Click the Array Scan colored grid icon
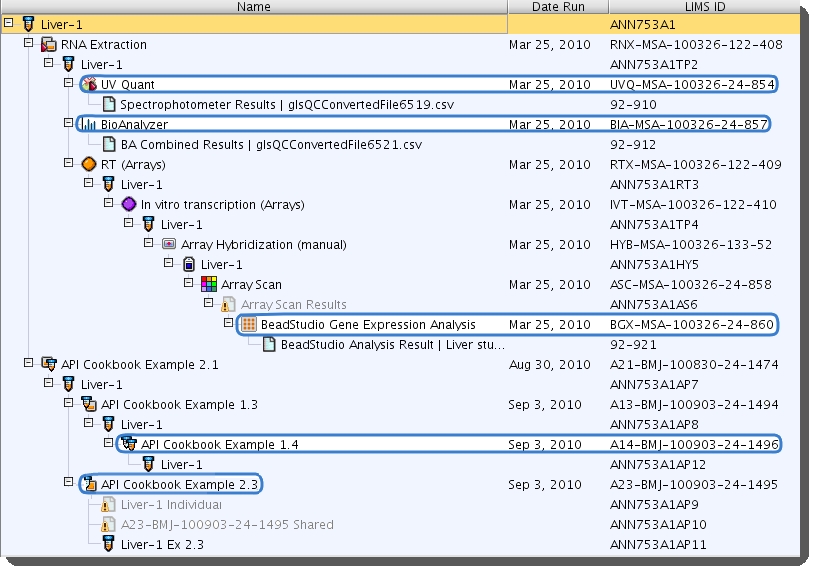The width and height of the screenshot is (815, 572). 209,285
